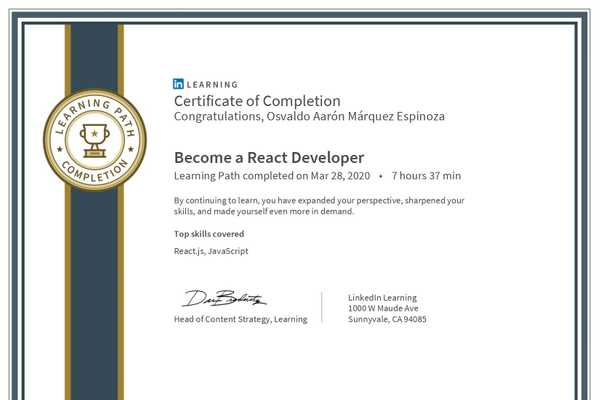Select the 'Certificate of Completion' heading
This screenshot has width=600, height=400.
(257, 101)
